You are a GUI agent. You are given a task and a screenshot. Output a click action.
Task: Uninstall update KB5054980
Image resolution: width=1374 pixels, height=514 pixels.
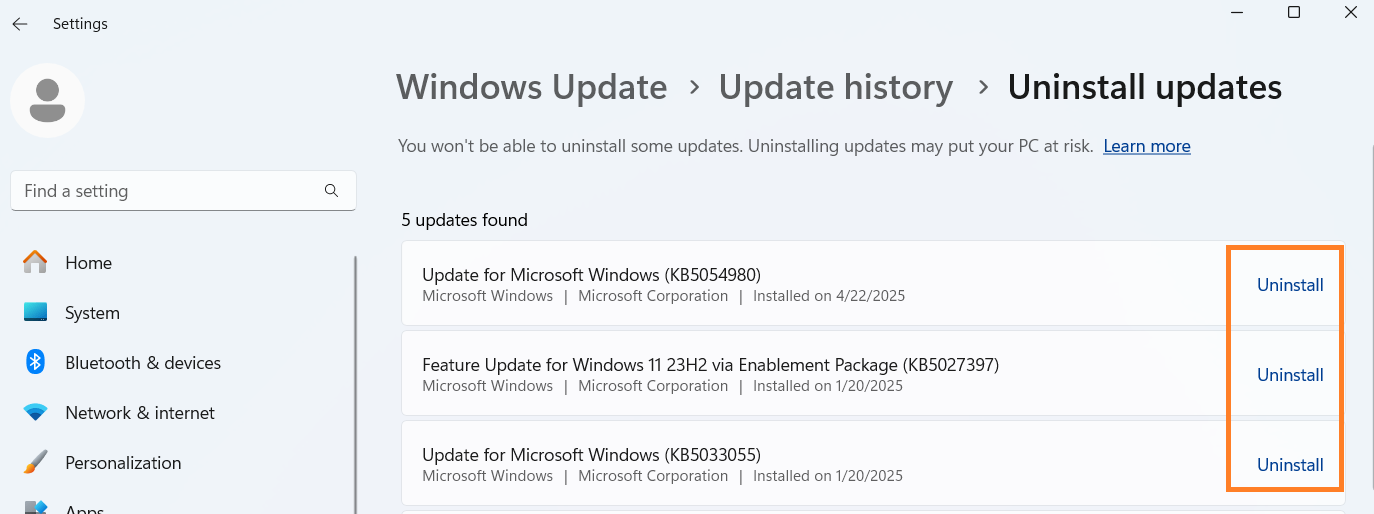click(x=1289, y=285)
